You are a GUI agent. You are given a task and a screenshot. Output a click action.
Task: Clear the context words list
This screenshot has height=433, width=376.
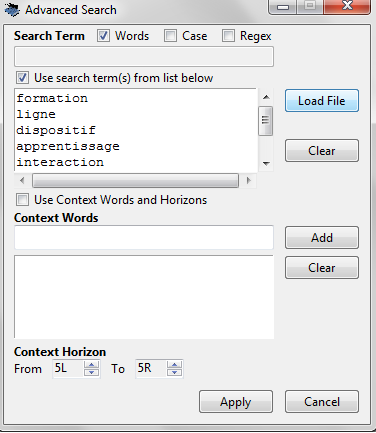tap(322, 267)
